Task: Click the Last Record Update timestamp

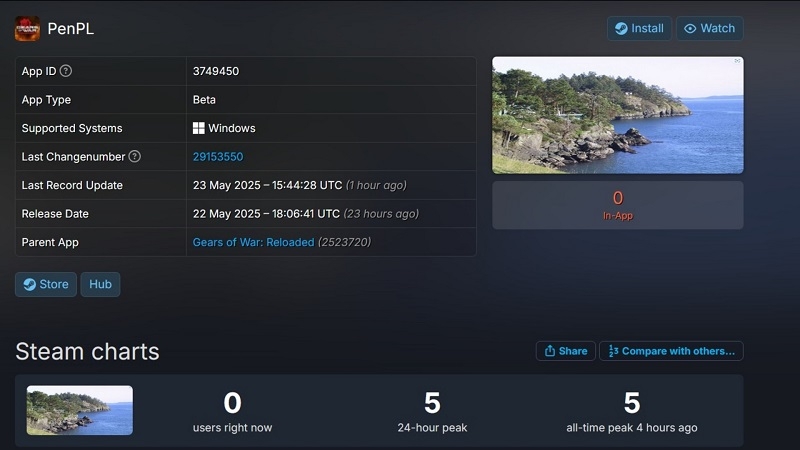Action: tap(299, 185)
